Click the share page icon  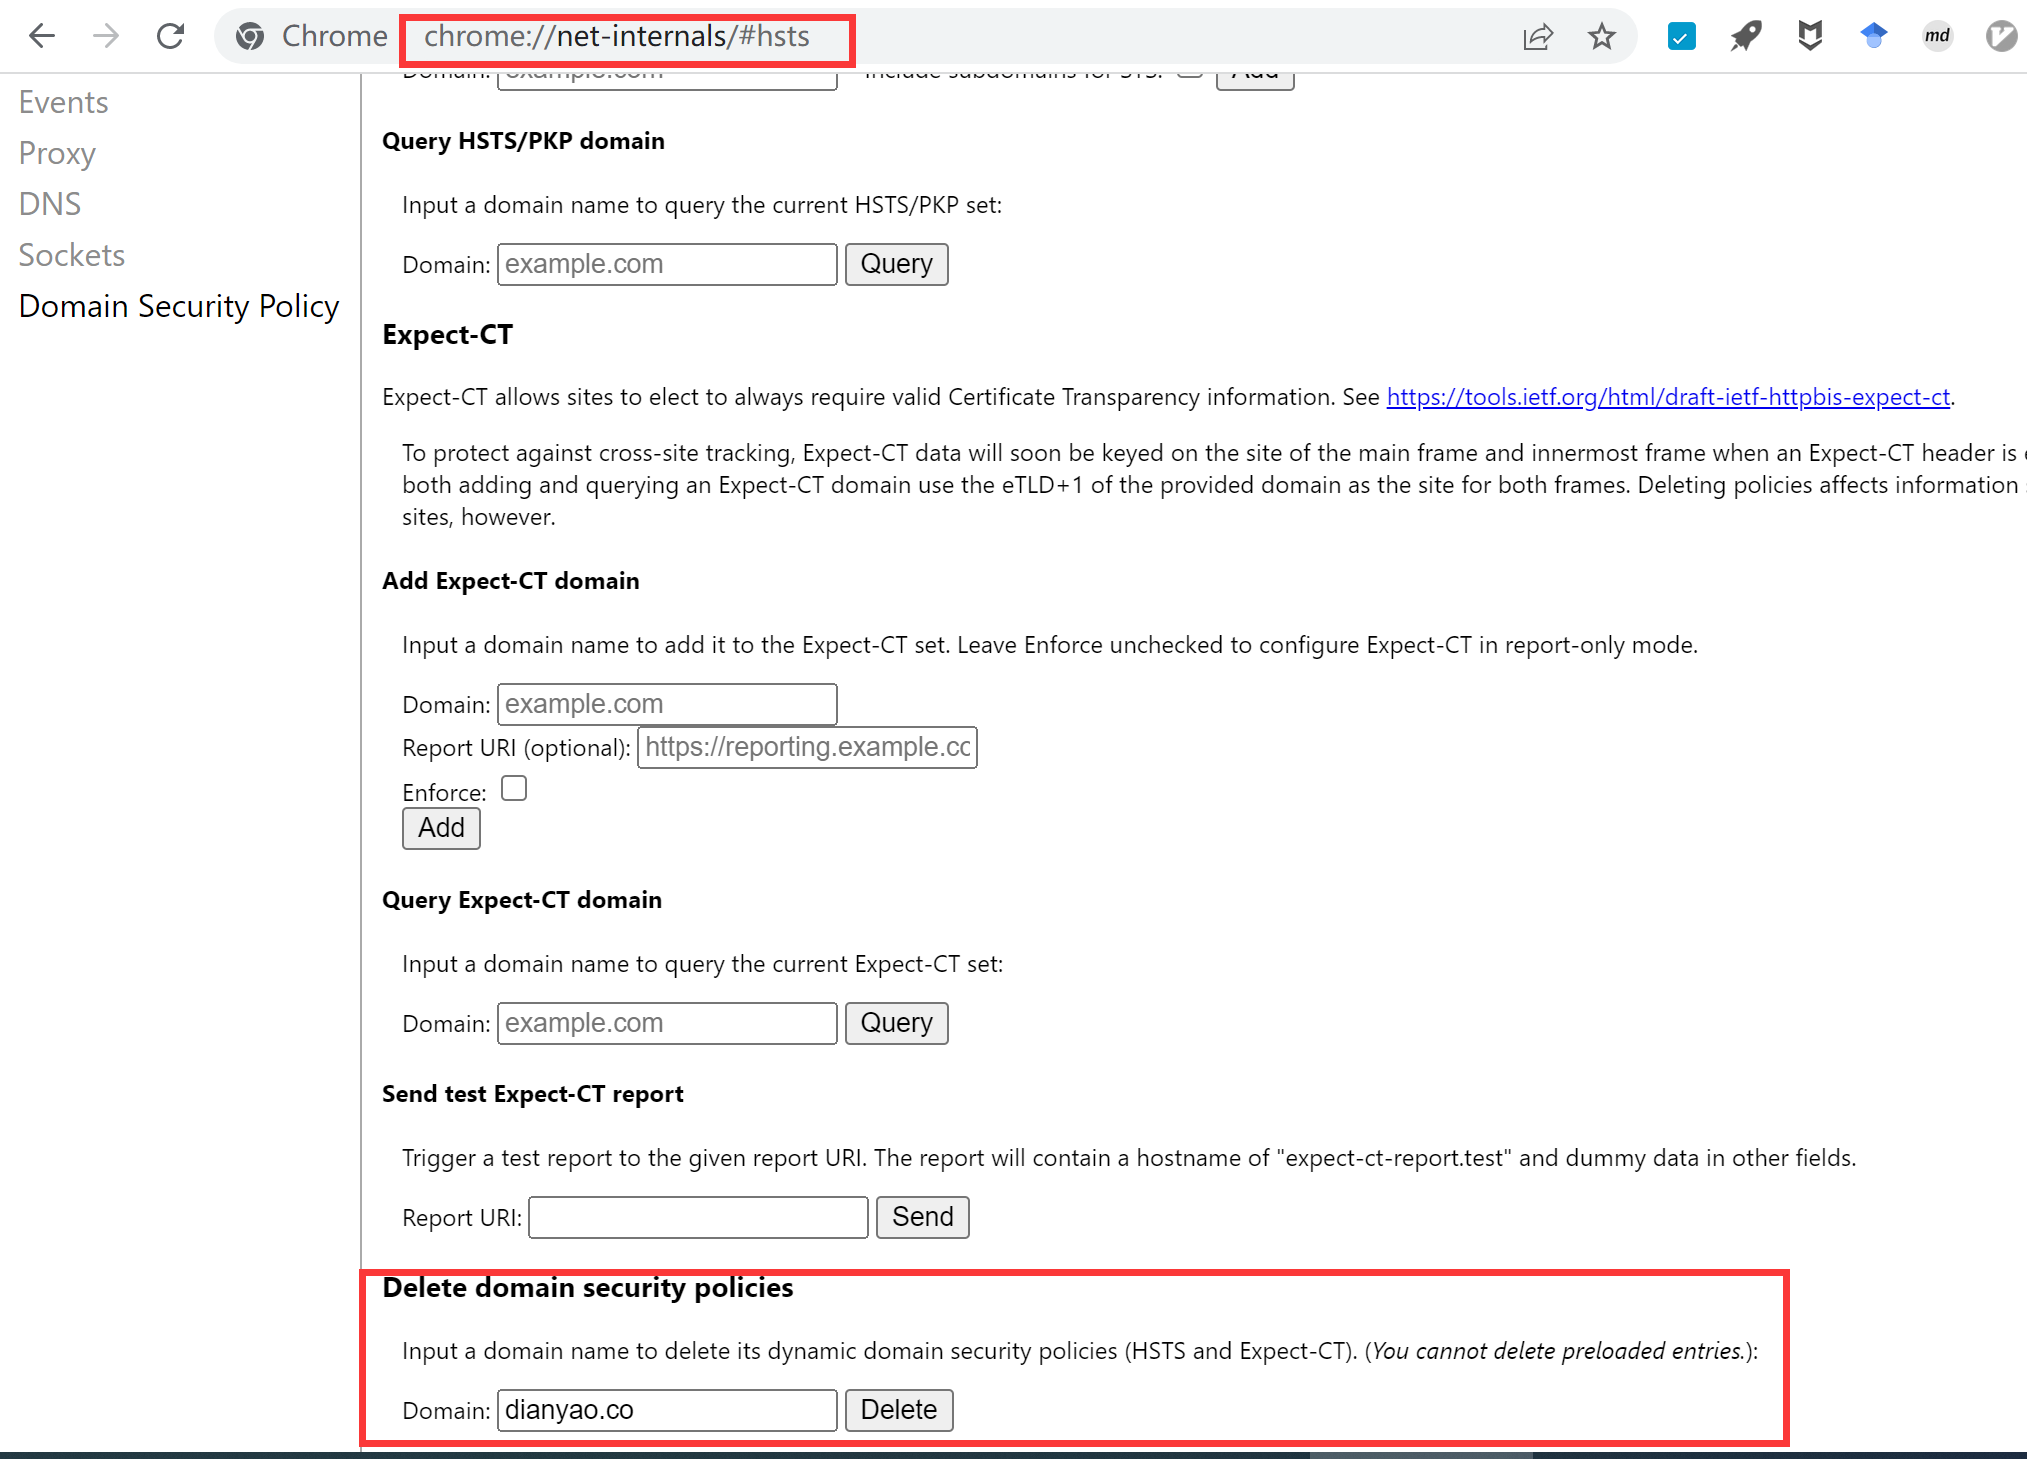(x=1537, y=37)
